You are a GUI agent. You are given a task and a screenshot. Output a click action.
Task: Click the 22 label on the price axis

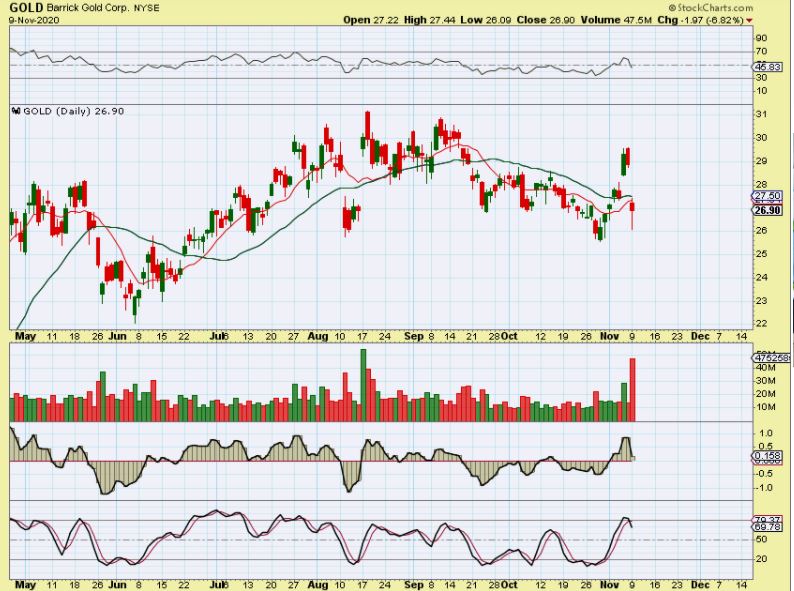(761, 323)
